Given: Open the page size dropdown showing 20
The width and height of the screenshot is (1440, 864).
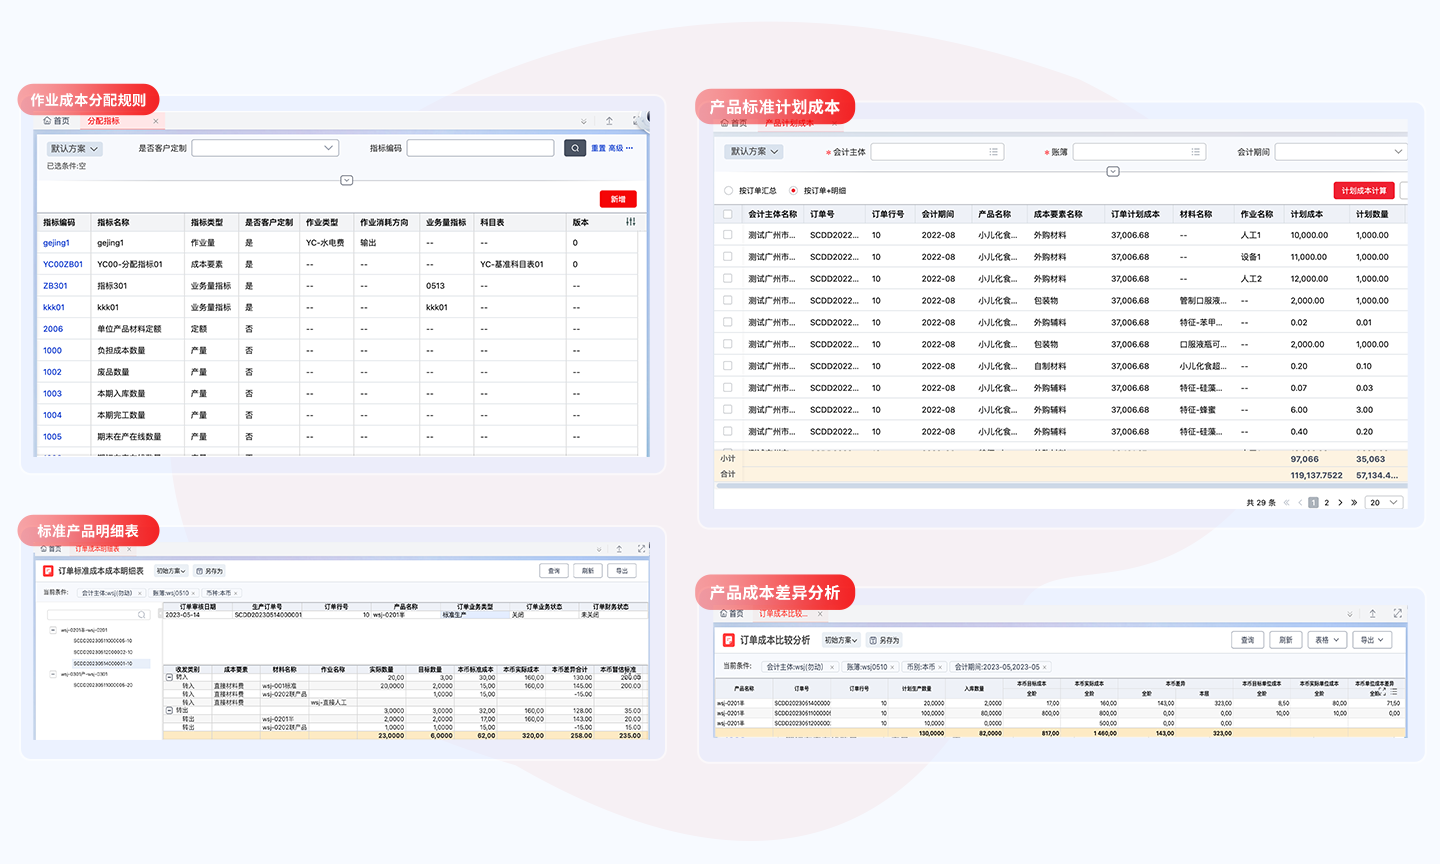Looking at the screenshot, I should (x=1385, y=503).
